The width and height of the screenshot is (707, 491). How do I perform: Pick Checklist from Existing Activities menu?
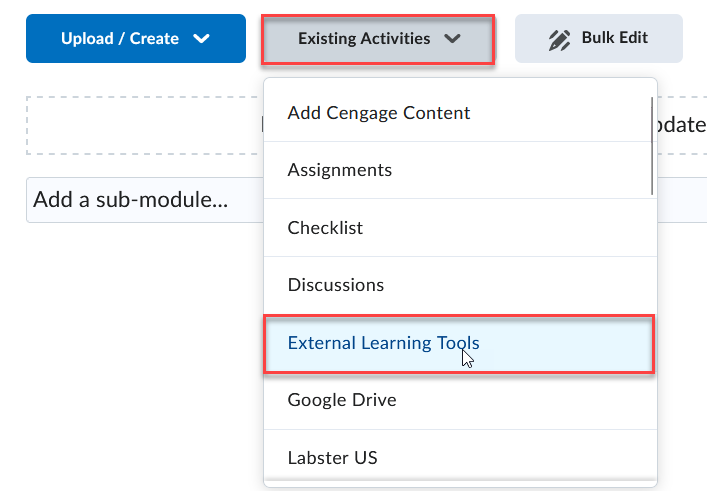325,228
